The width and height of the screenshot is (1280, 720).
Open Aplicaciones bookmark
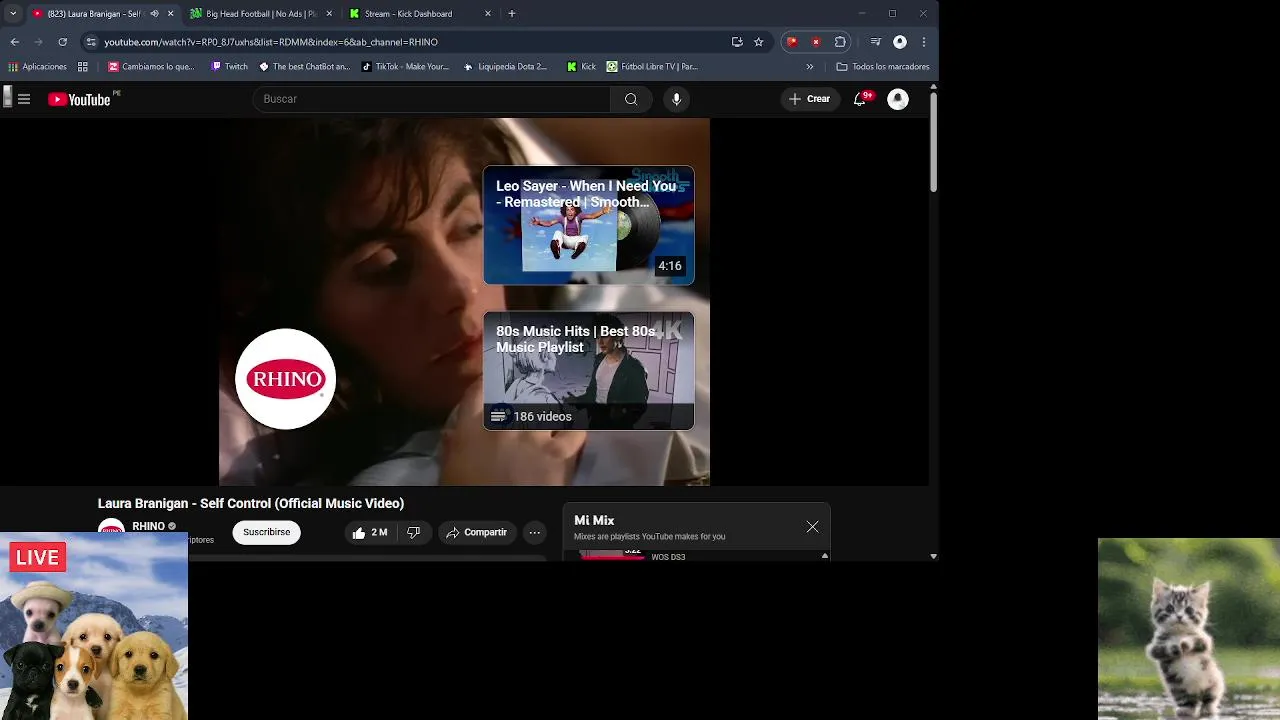[37, 67]
